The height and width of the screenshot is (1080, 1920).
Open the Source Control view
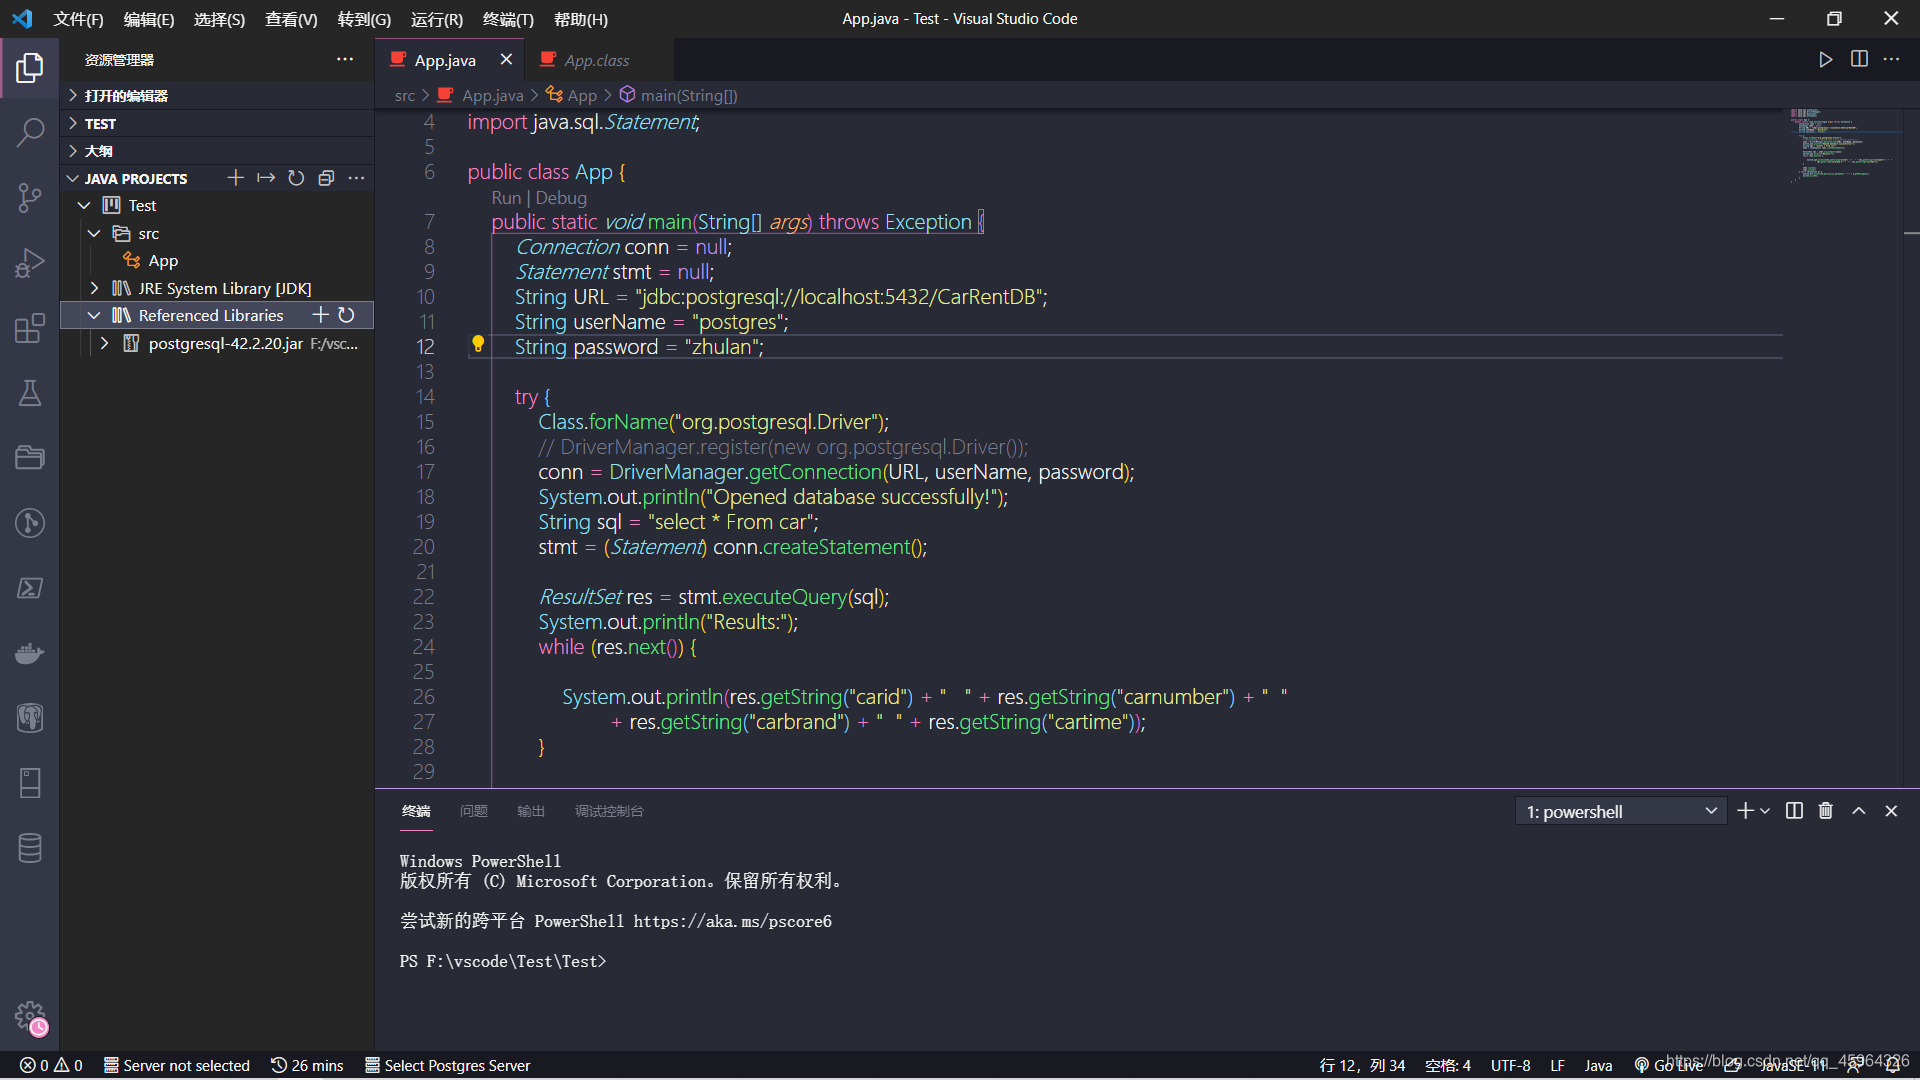30,197
